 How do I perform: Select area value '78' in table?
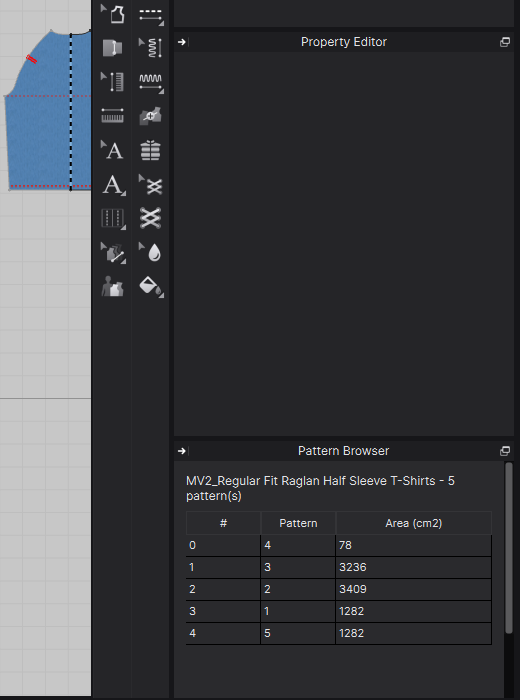tap(414, 546)
